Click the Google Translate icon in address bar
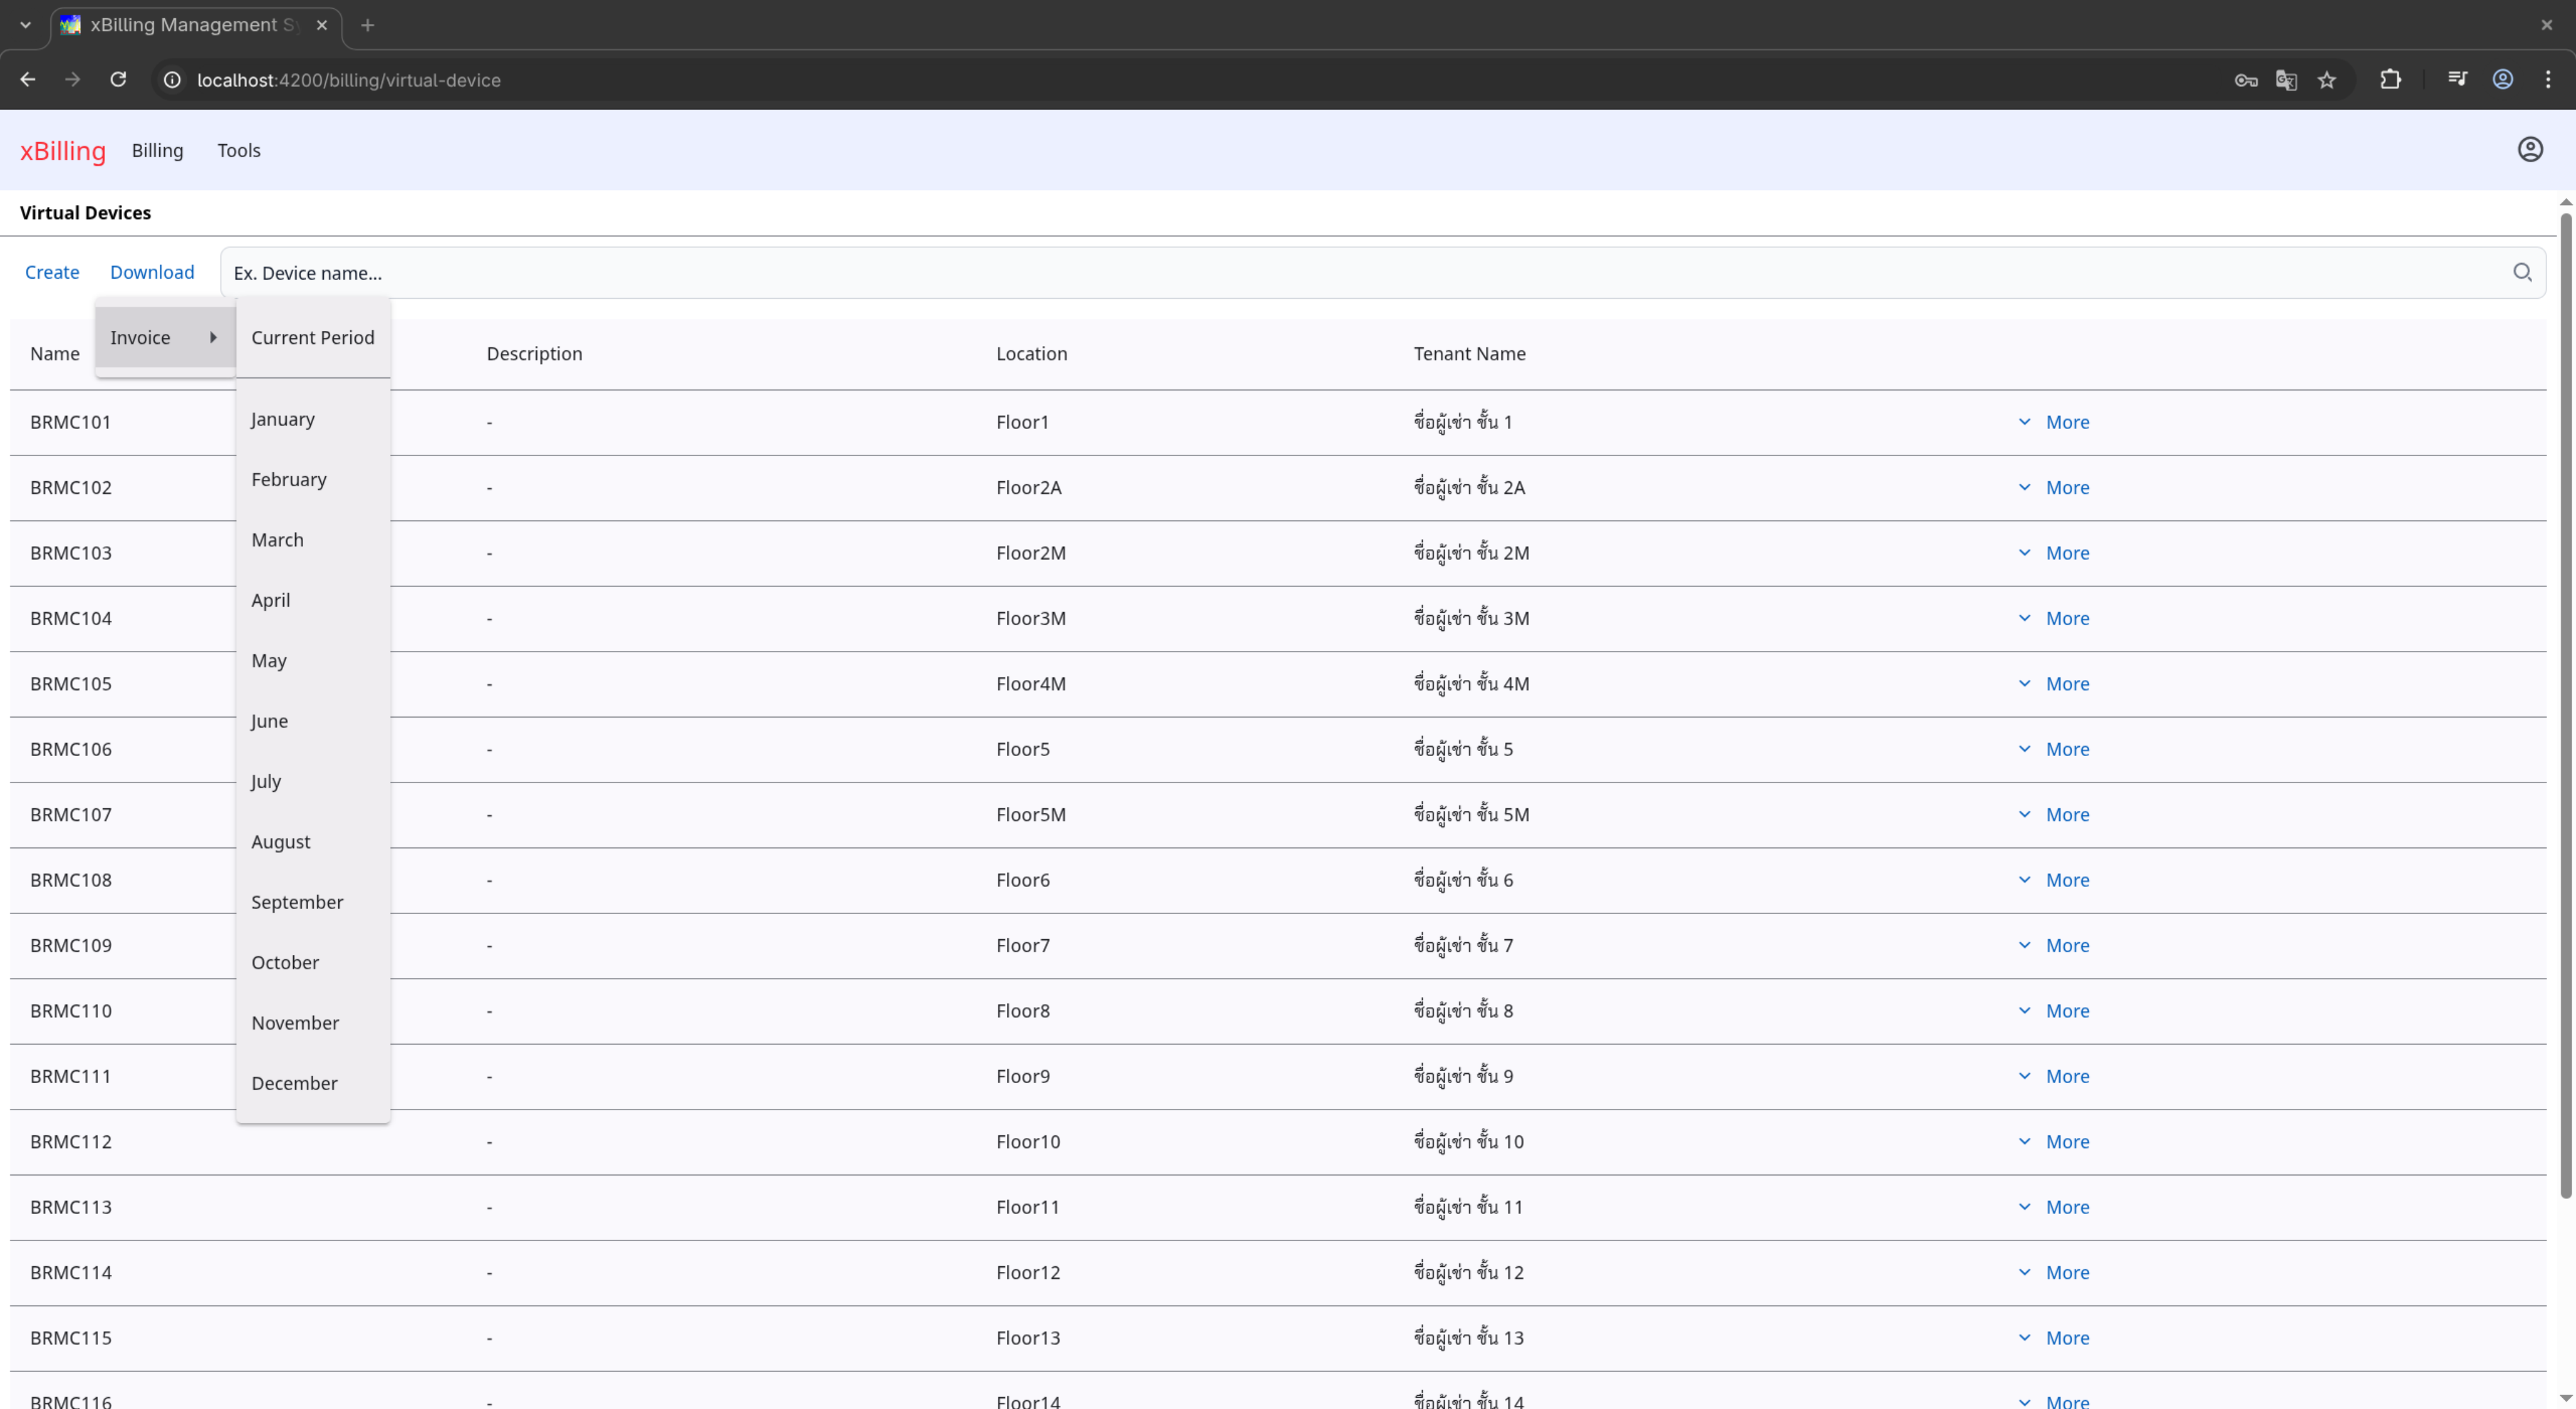Screen dimensions: 2576x1409 tap(2286, 80)
